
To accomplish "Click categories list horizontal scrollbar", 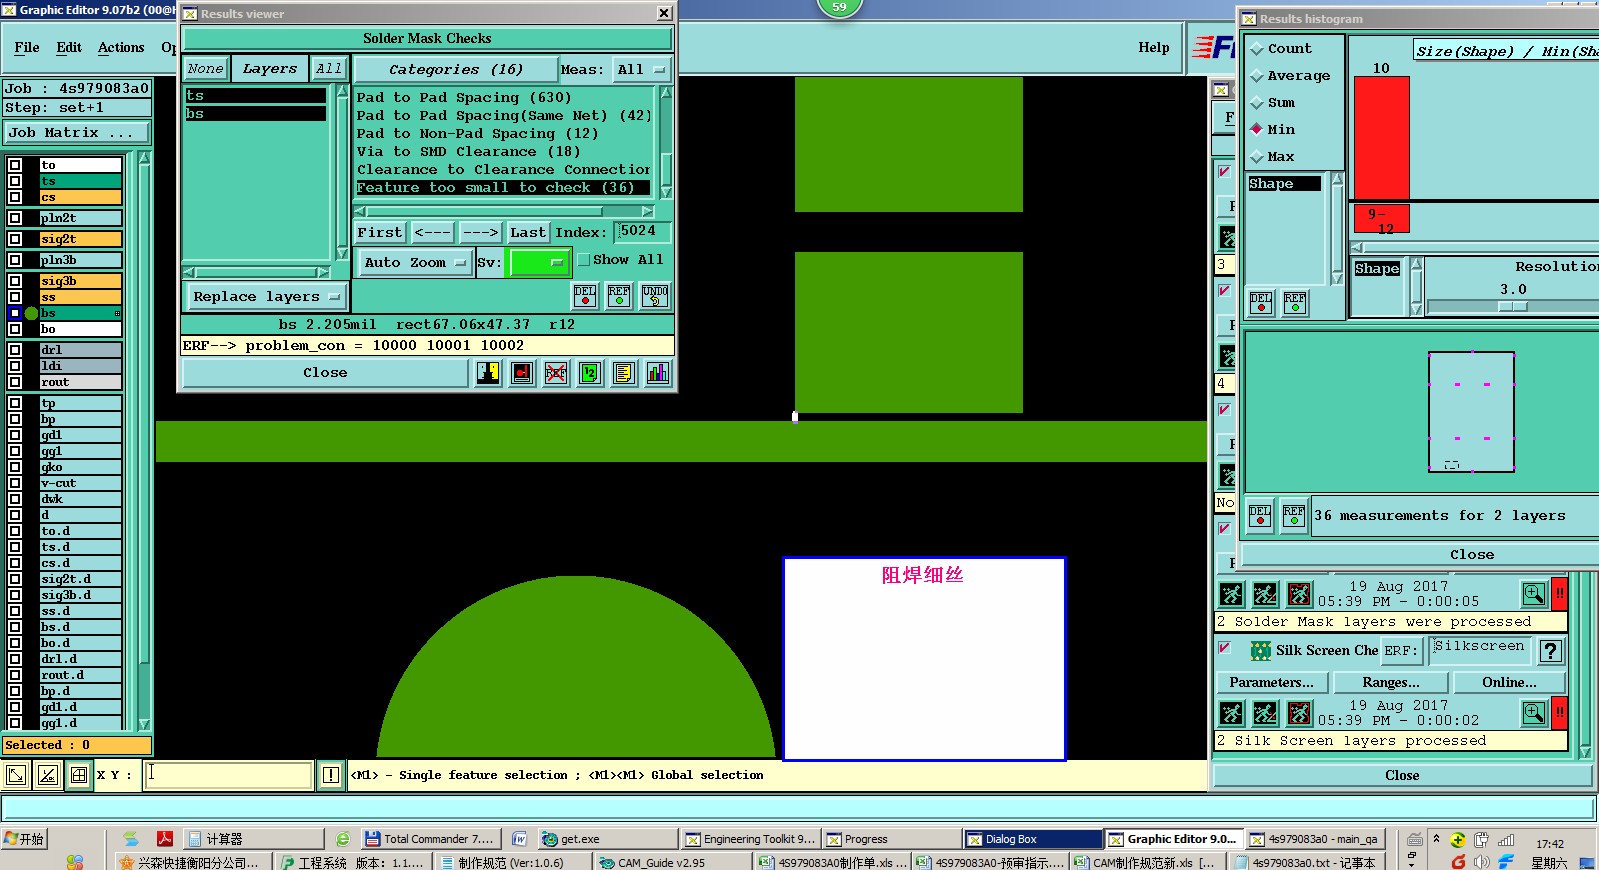I will click(x=504, y=211).
